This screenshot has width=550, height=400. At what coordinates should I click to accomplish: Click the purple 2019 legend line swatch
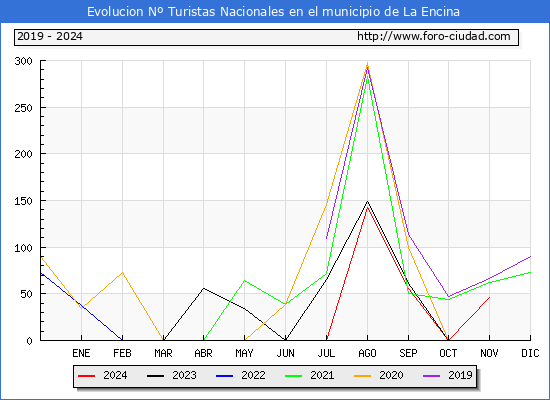point(431,376)
